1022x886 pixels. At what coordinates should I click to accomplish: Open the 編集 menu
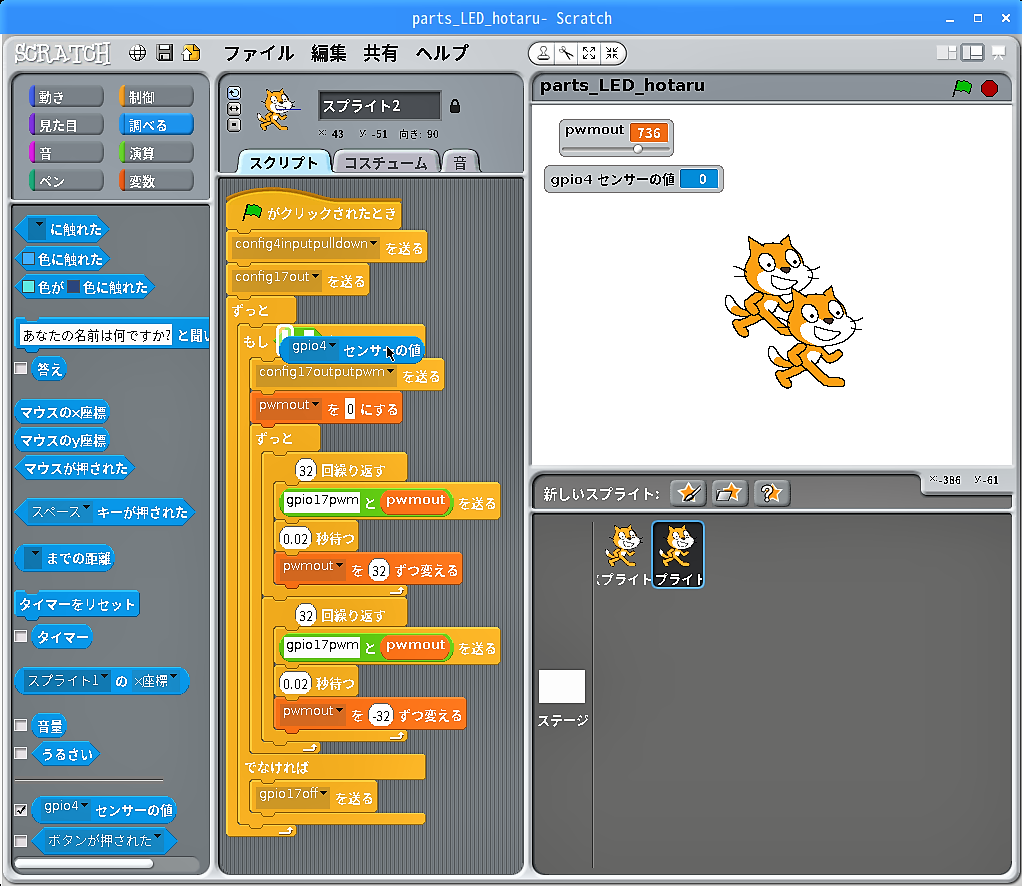pyautogui.click(x=329, y=53)
